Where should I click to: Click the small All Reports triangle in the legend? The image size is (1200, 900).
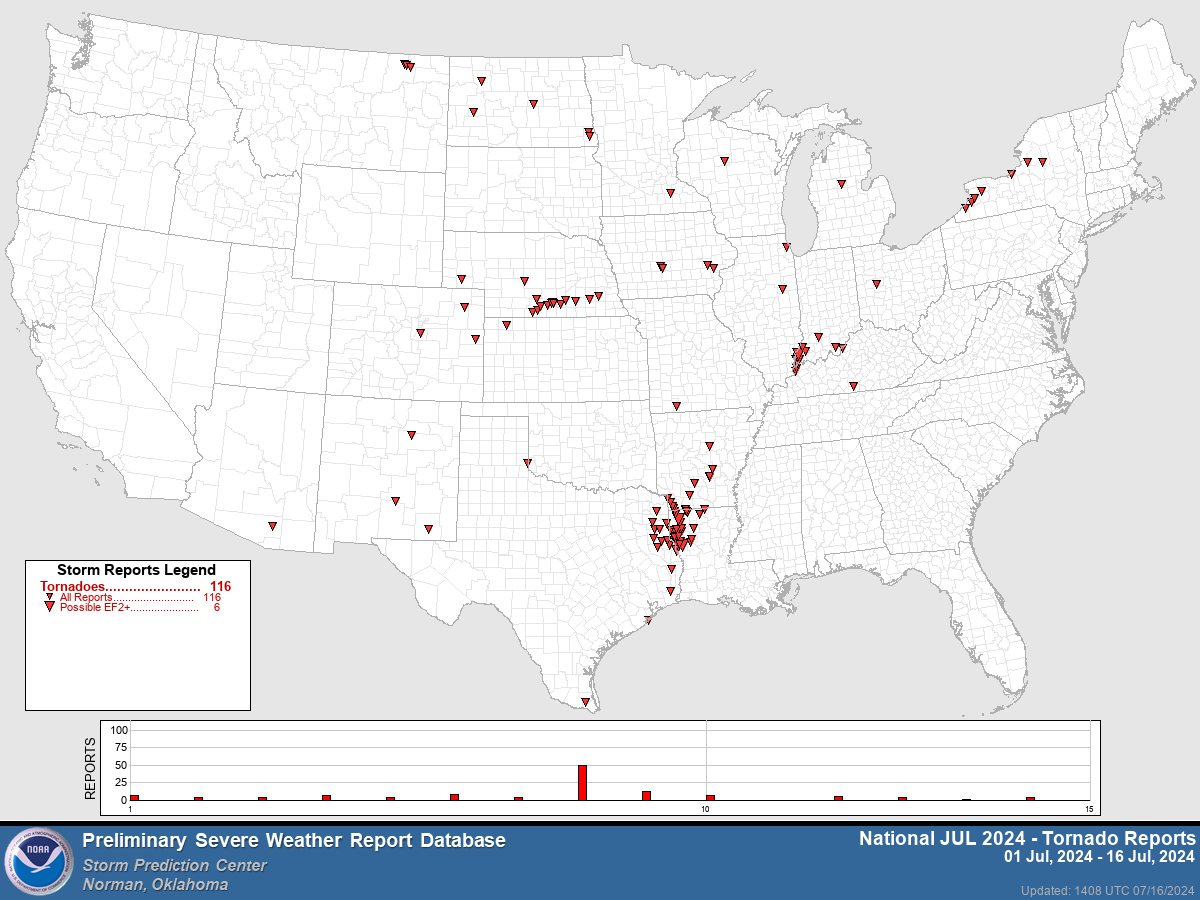[47, 594]
